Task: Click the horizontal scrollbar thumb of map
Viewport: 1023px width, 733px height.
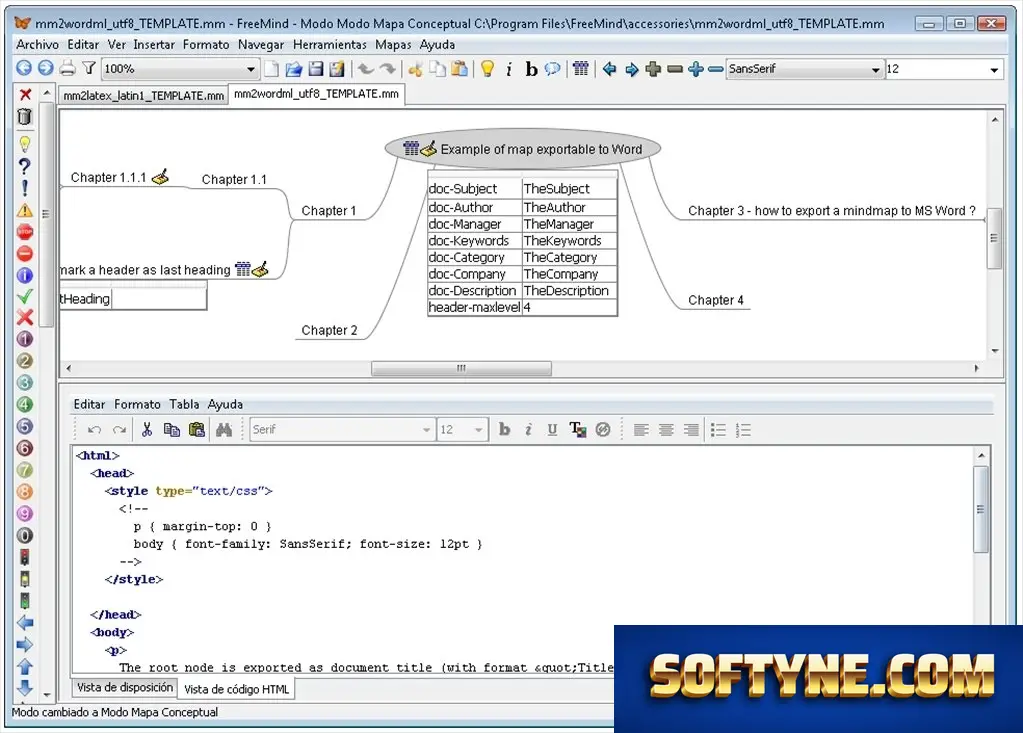Action: pyautogui.click(x=461, y=368)
